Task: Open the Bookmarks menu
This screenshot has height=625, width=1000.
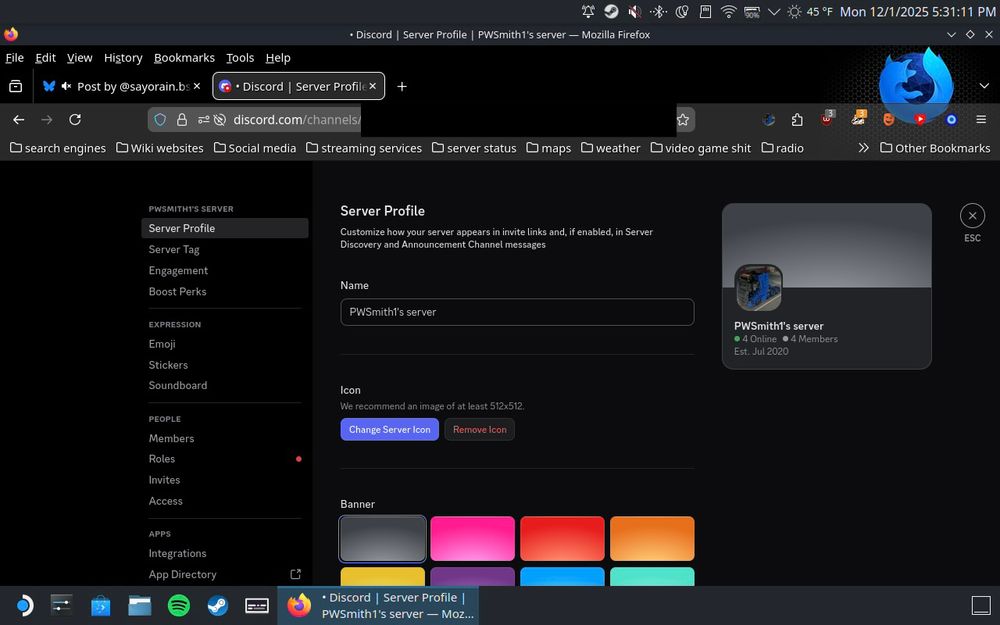Action: [x=184, y=58]
